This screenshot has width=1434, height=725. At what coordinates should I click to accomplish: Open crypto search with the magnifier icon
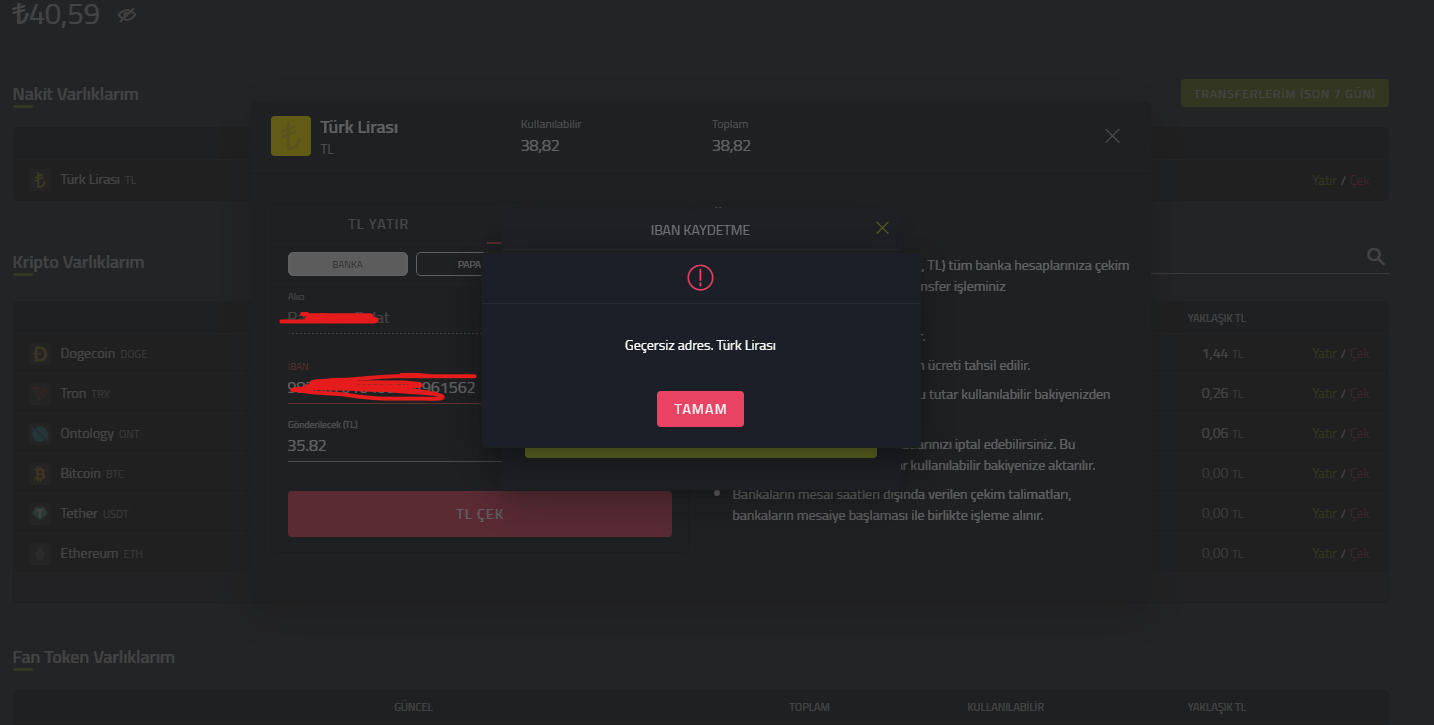coord(1376,257)
